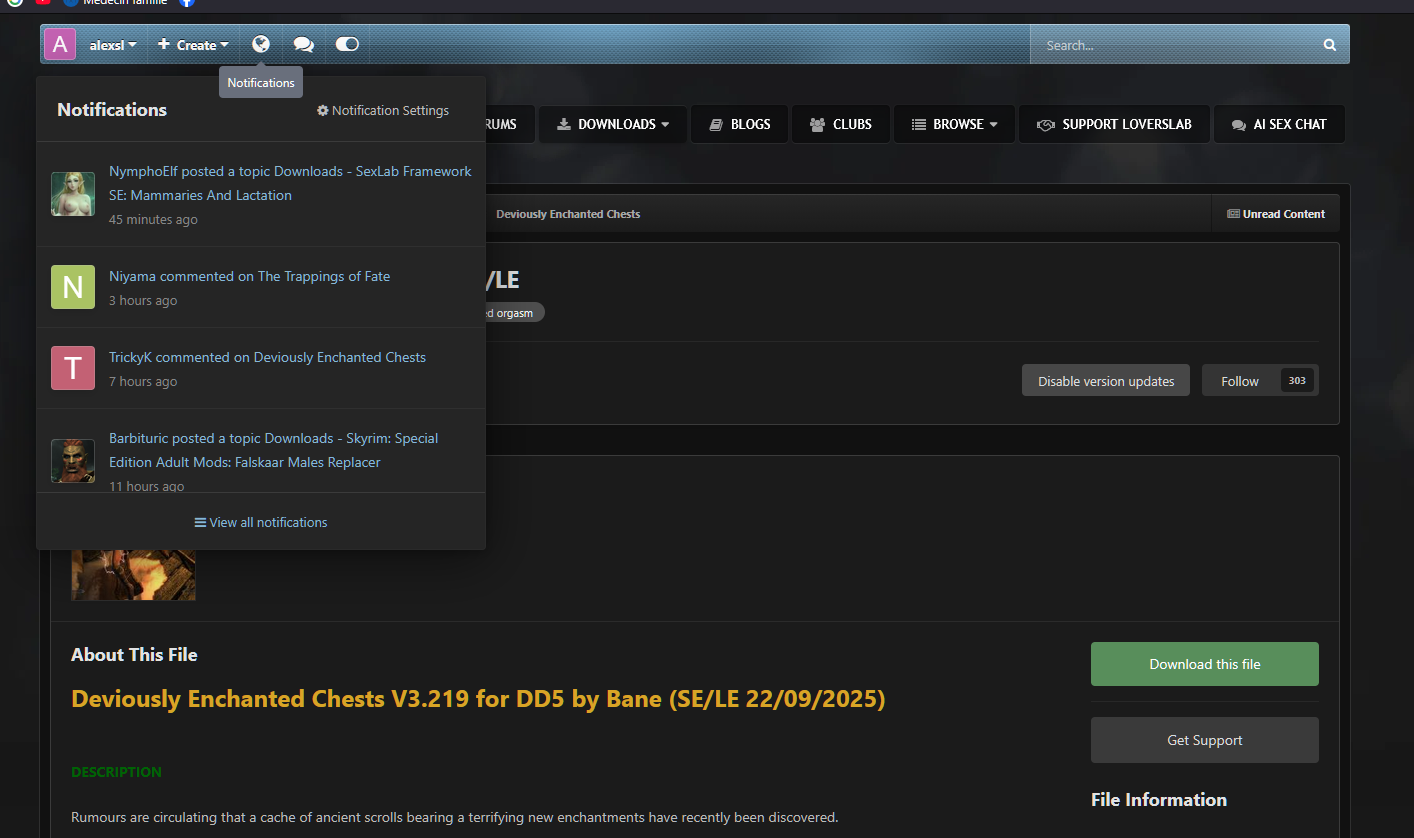Click the 303 followers count

tap(1297, 381)
